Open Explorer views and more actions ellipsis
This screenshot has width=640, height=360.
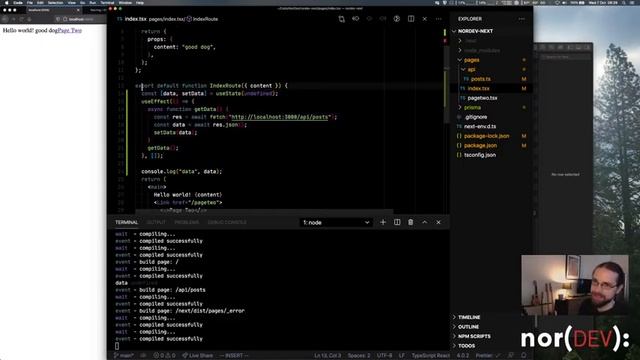coord(521,19)
